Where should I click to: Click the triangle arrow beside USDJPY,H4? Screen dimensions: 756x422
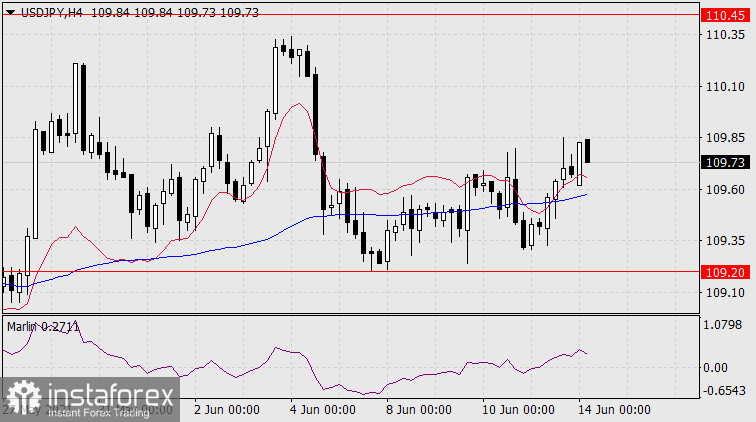pos(9,12)
